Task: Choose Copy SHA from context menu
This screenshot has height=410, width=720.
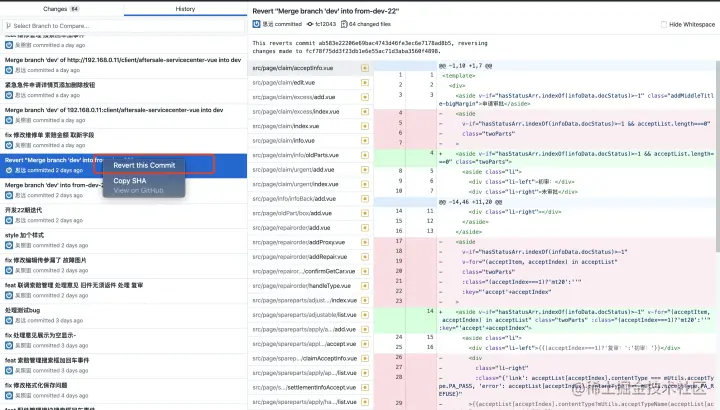Action: (x=129, y=181)
